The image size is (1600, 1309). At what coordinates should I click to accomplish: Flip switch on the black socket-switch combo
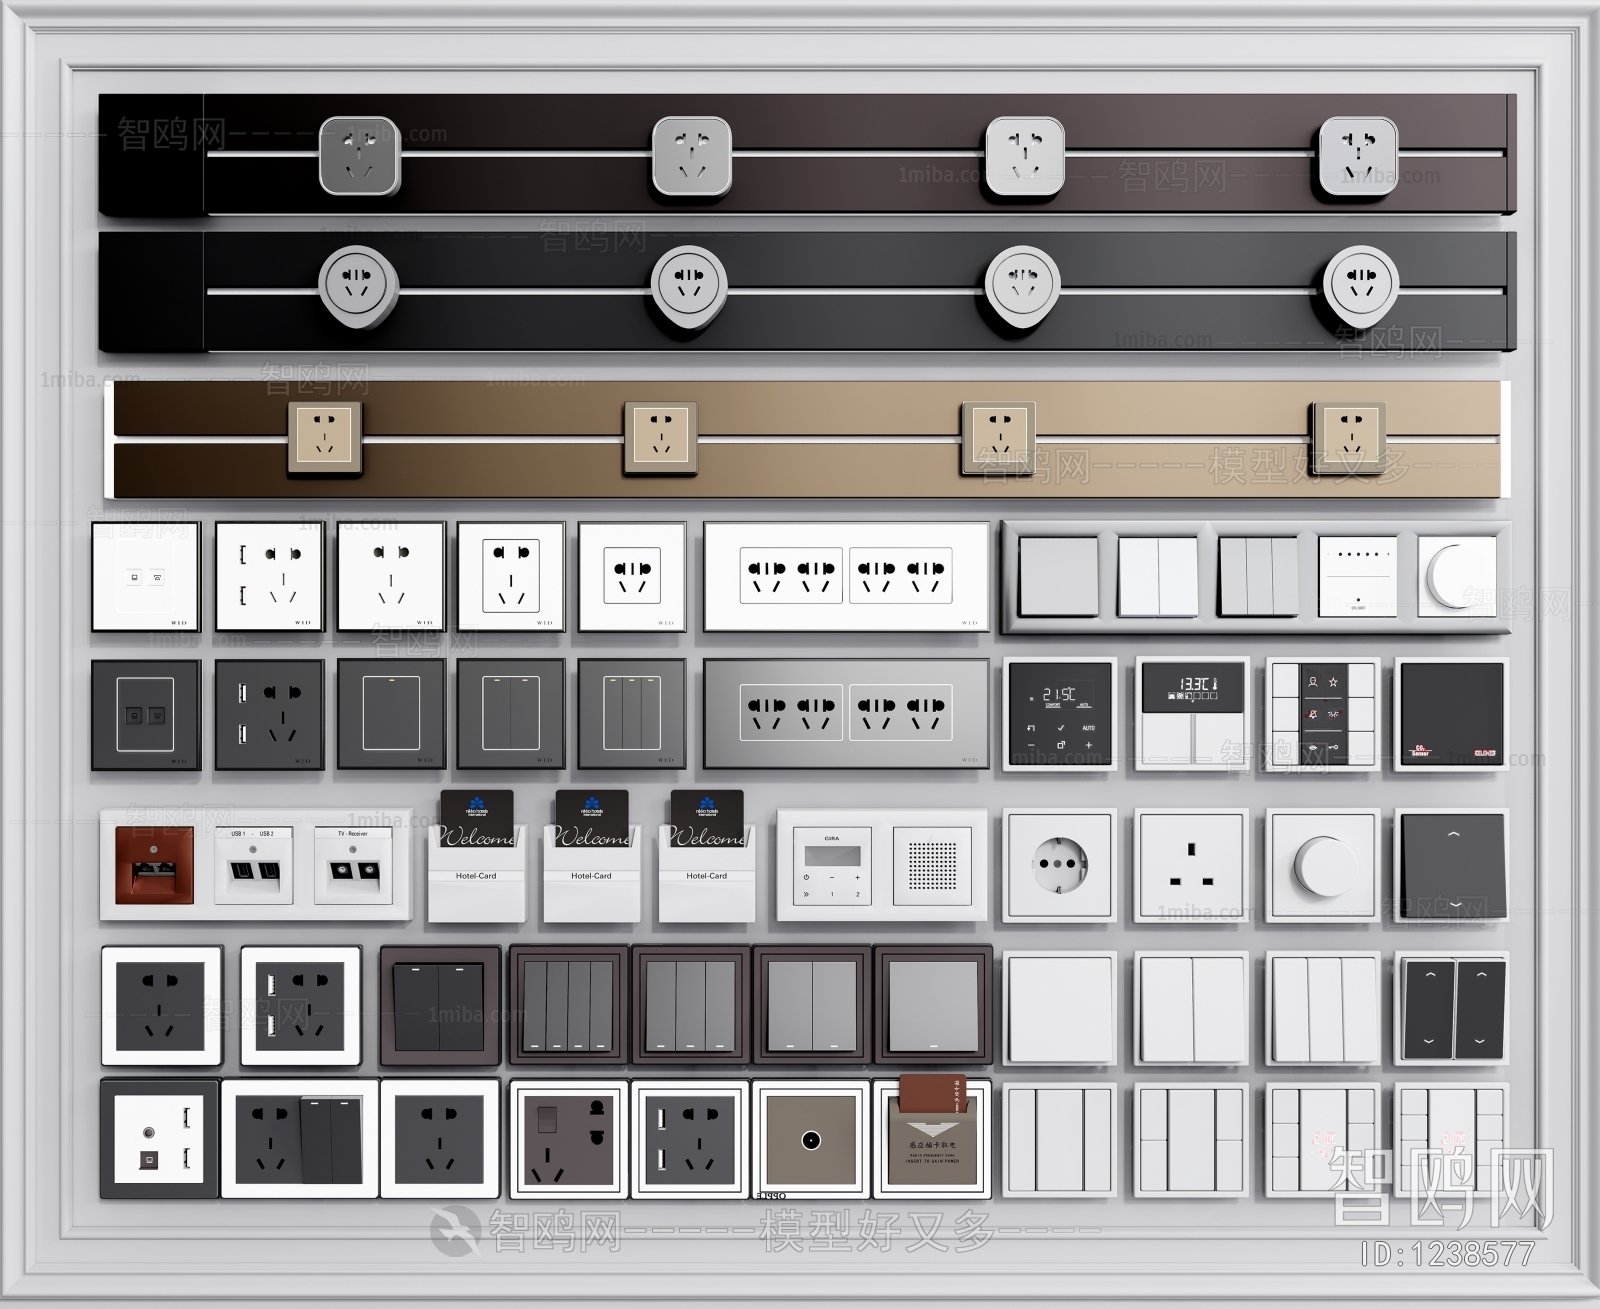pos(331,1138)
